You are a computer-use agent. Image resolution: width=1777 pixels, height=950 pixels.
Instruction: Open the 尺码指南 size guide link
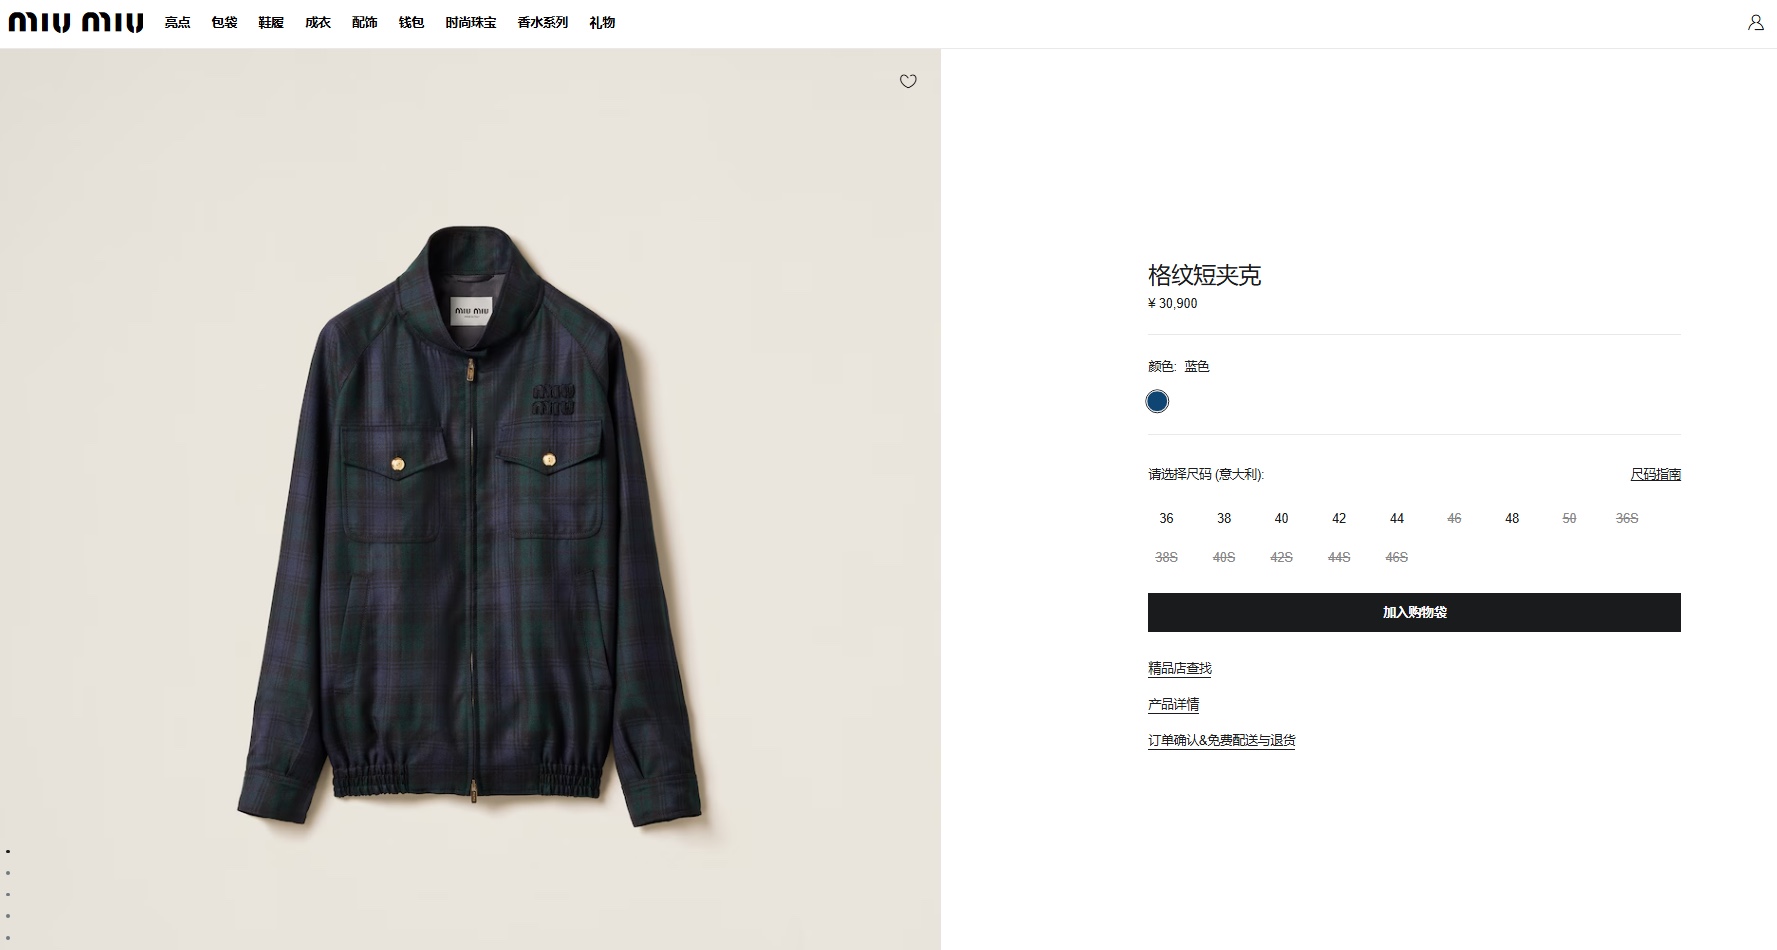[x=1655, y=474]
